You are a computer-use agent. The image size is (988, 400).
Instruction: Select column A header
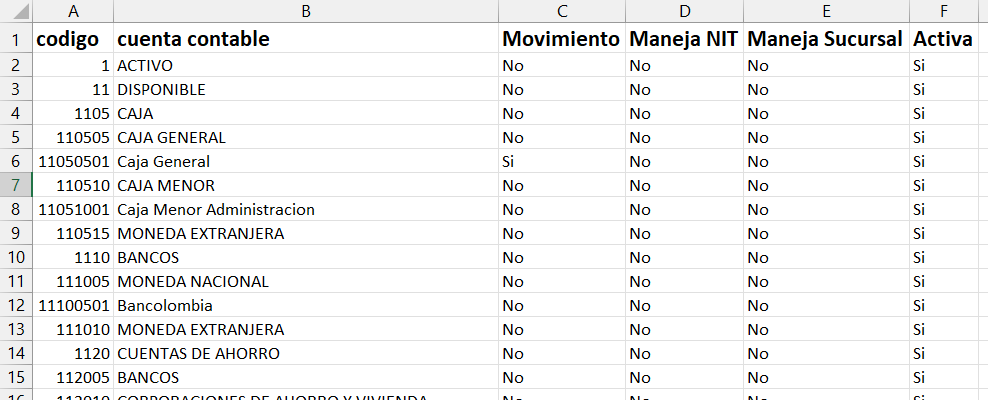73,11
